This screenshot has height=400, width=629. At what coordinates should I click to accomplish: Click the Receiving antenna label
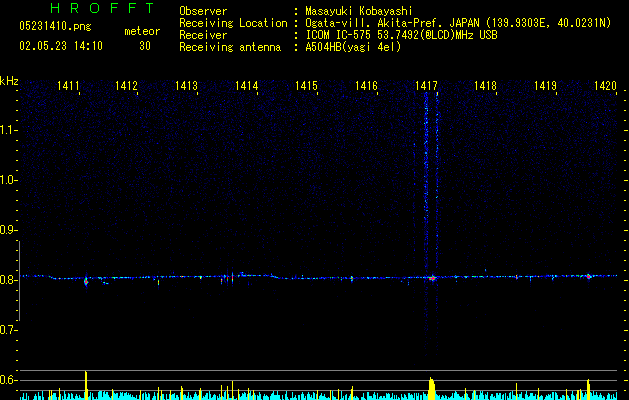(x=230, y=47)
